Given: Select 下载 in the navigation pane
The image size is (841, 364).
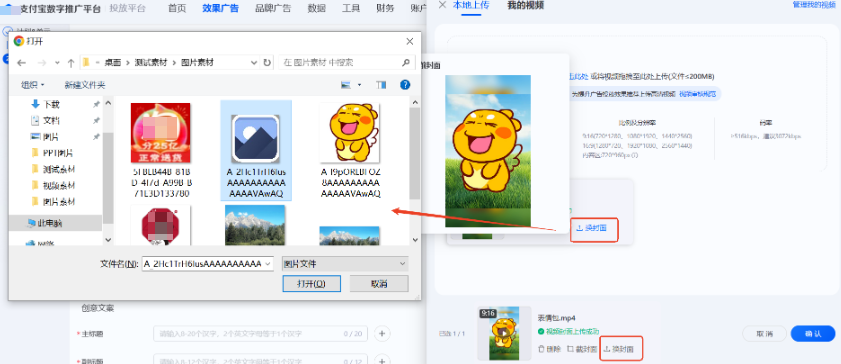Looking at the screenshot, I should (x=51, y=104).
